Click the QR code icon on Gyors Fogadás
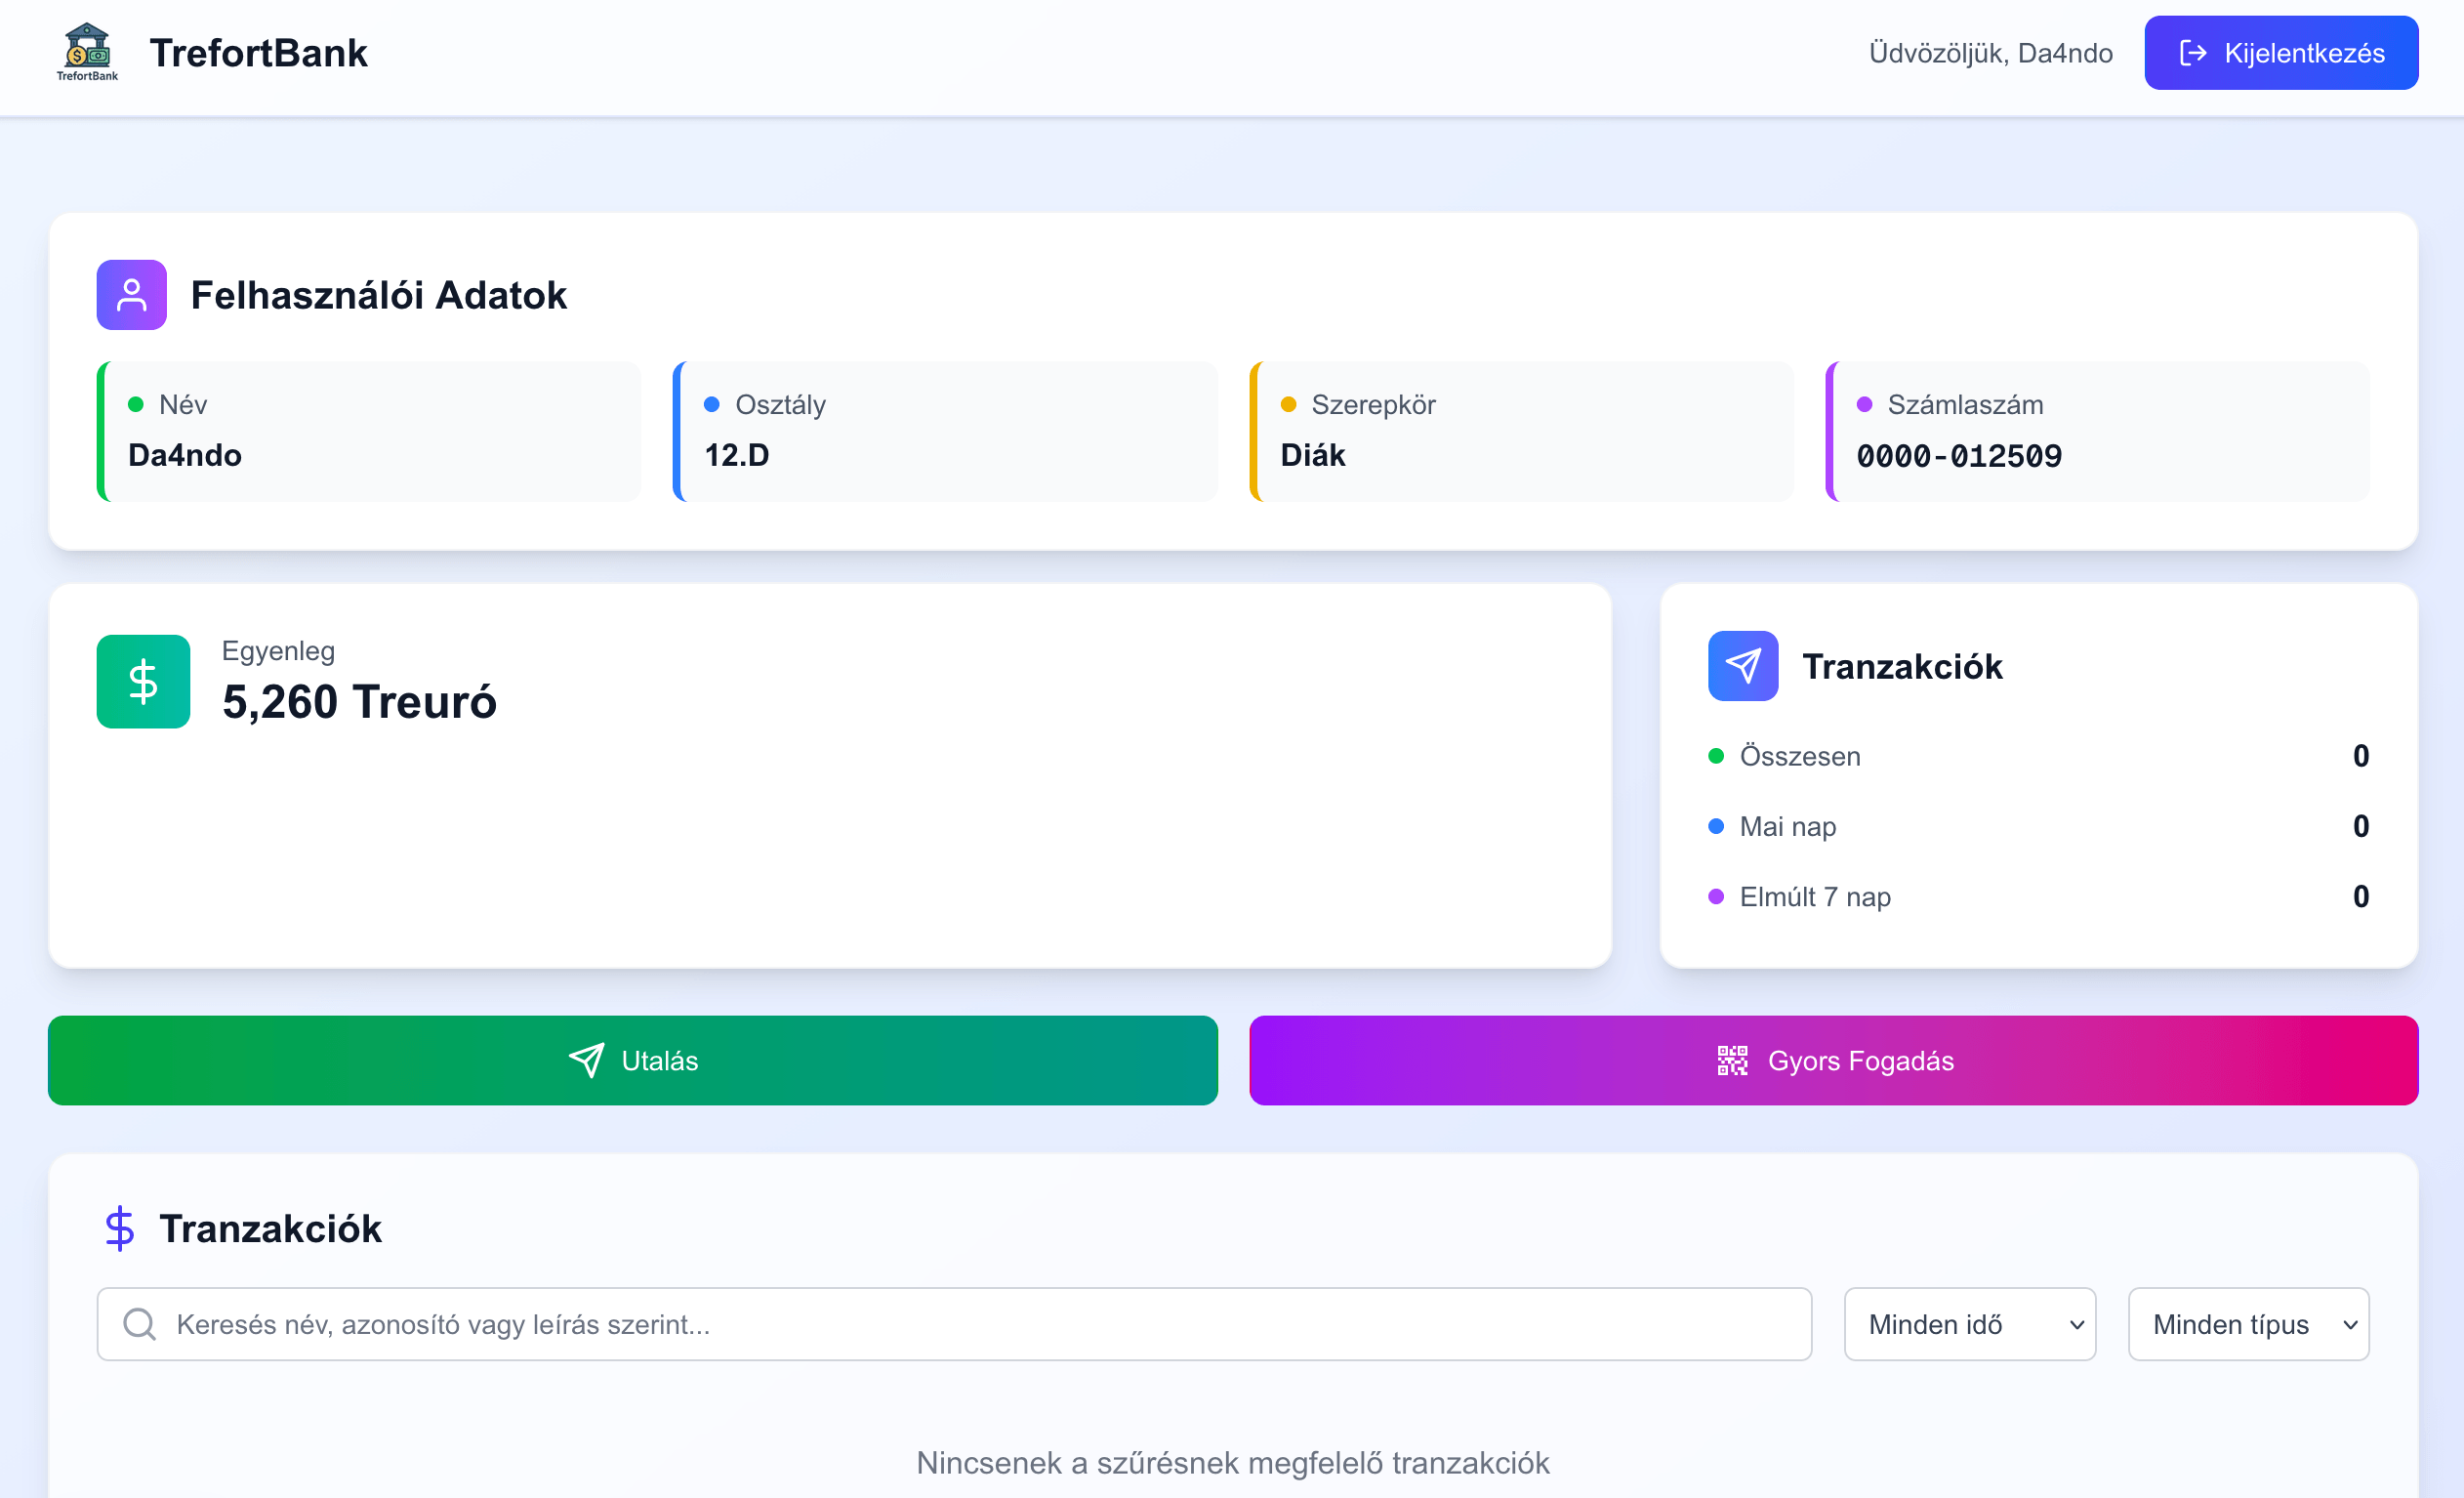This screenshot has height=1498, width=2464. point(1733,1060)
